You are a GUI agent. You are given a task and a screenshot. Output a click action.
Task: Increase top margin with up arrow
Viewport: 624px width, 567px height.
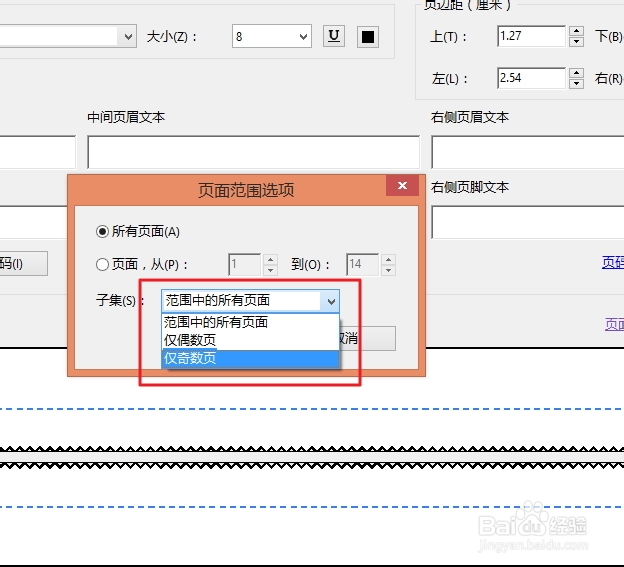pyautogui.click(x=576, y=31)
